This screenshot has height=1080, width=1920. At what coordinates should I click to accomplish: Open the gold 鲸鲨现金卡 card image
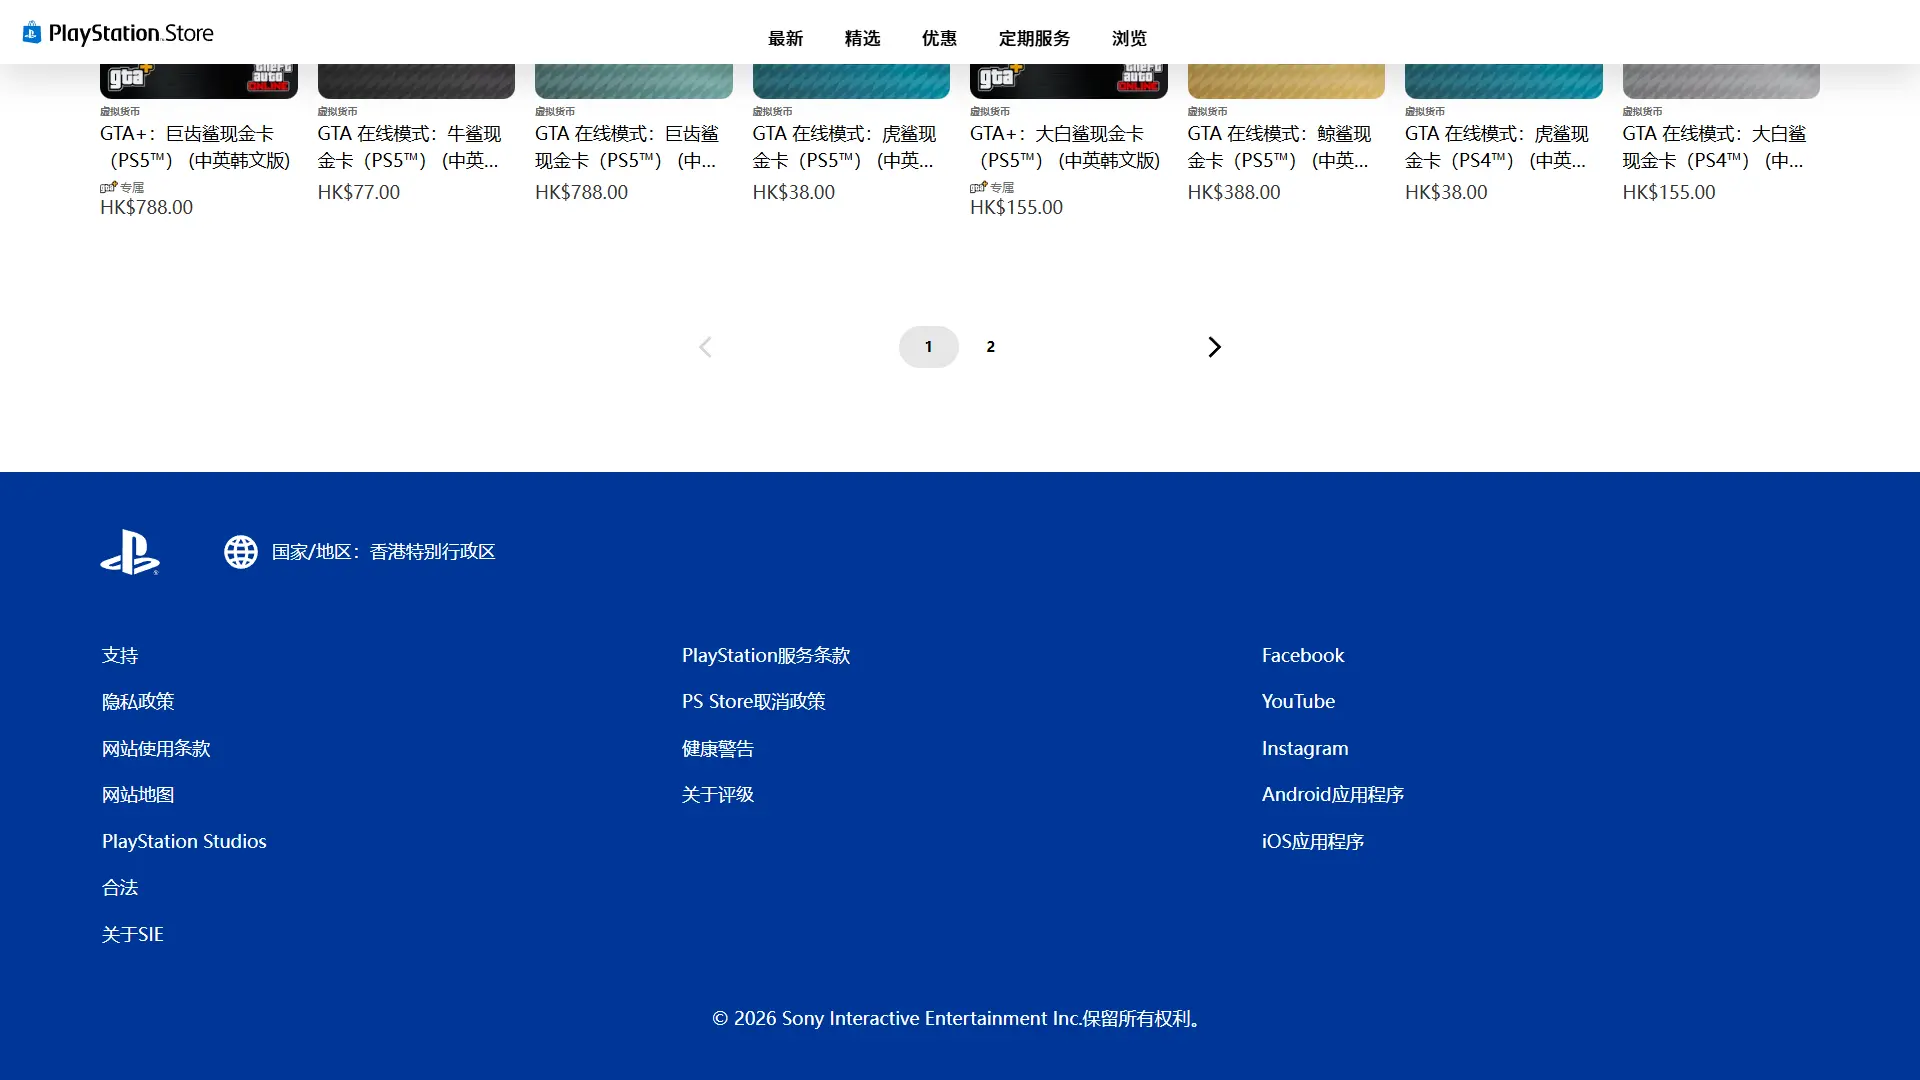pos(1285,80)
